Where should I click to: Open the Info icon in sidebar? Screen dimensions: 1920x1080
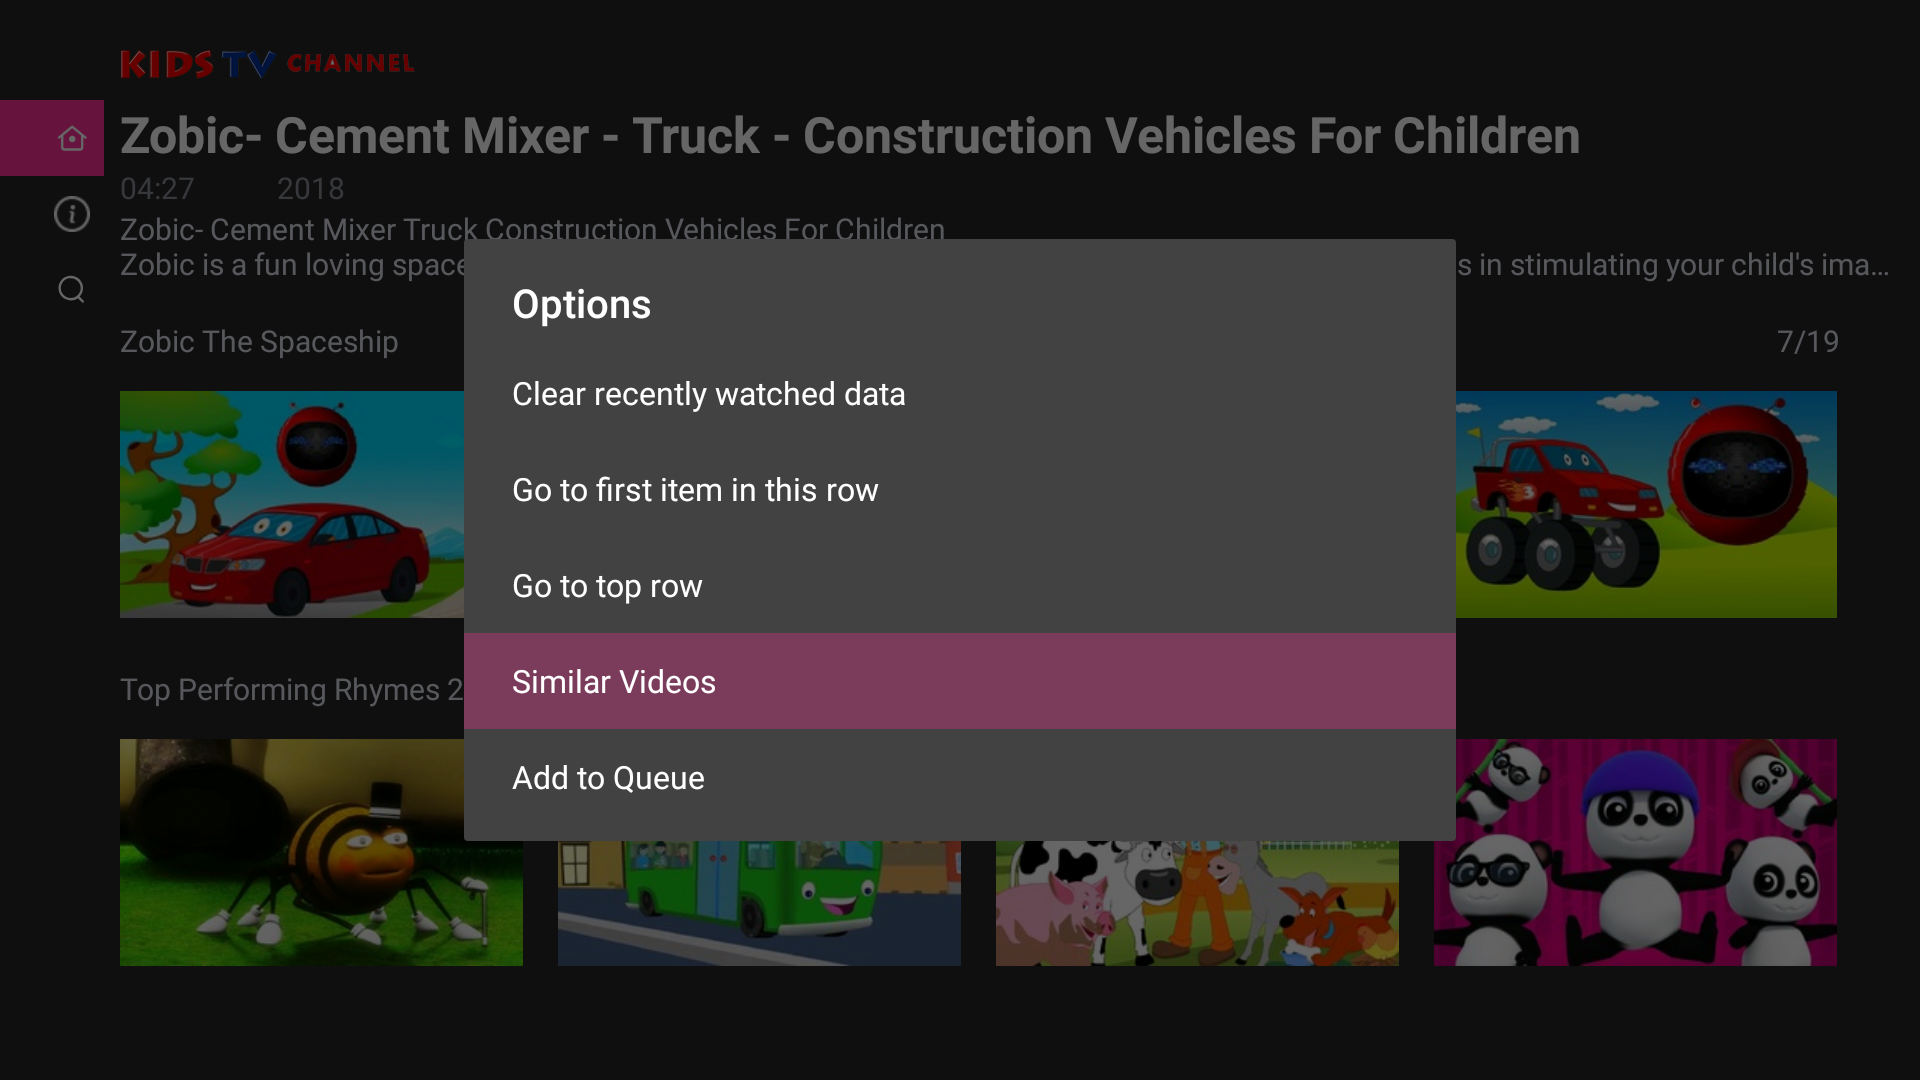tap(71, 214)
